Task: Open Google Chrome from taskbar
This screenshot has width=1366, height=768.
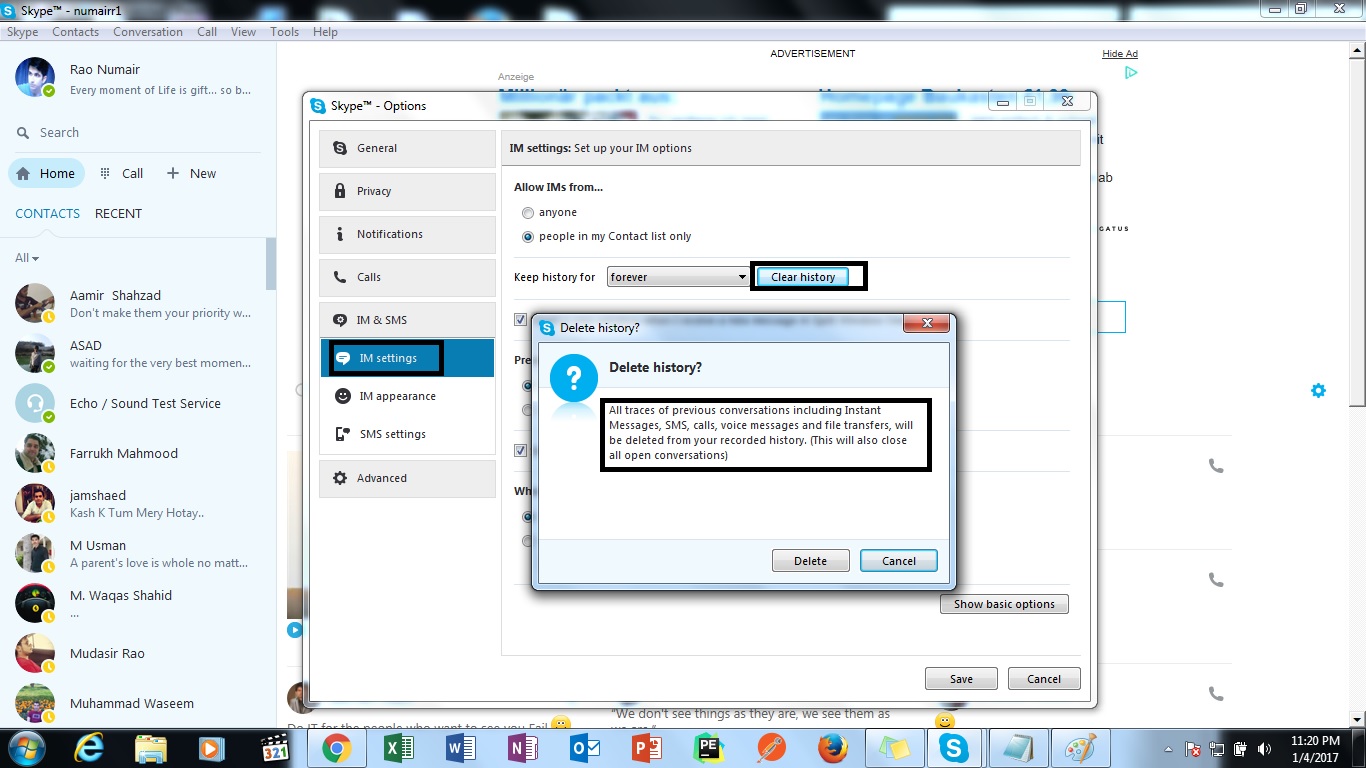Action: pyautogui.click(x=336, y=748)
